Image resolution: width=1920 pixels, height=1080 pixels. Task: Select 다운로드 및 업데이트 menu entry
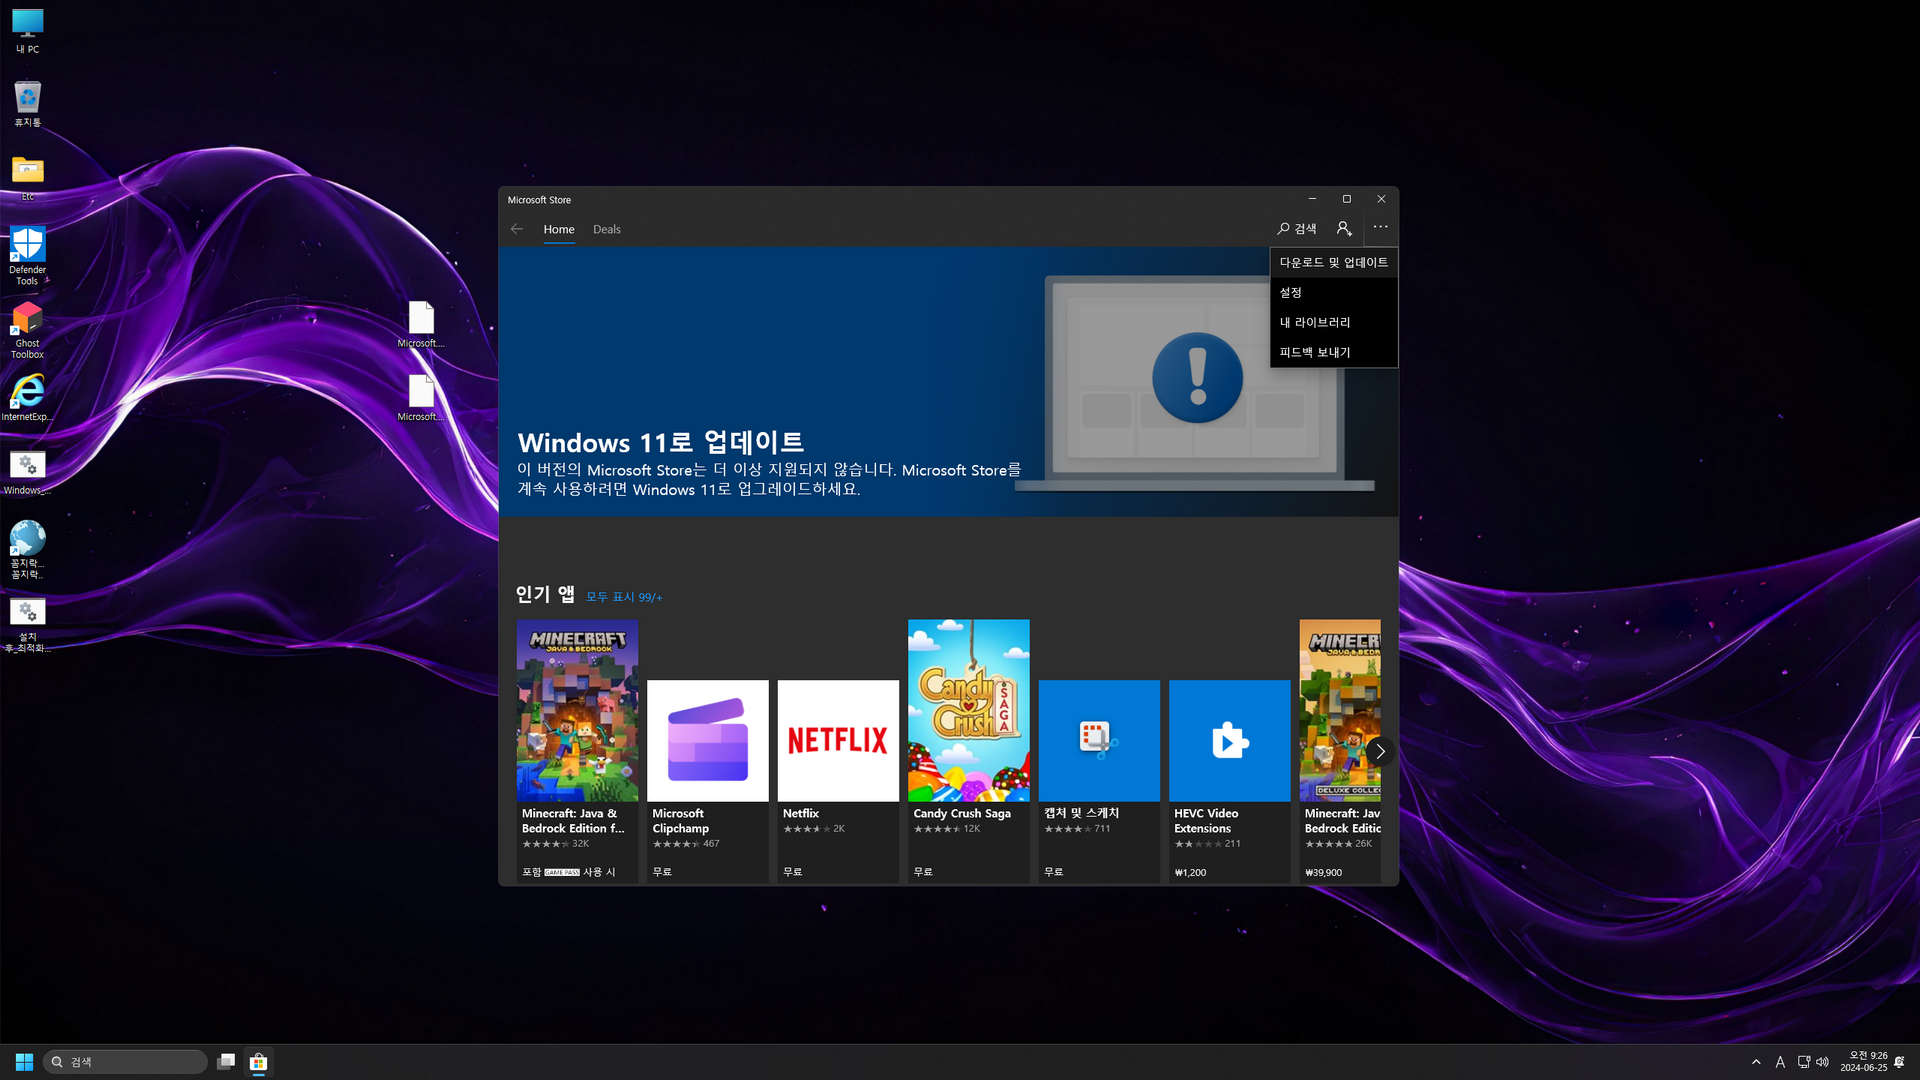[x=1333, y=262]
